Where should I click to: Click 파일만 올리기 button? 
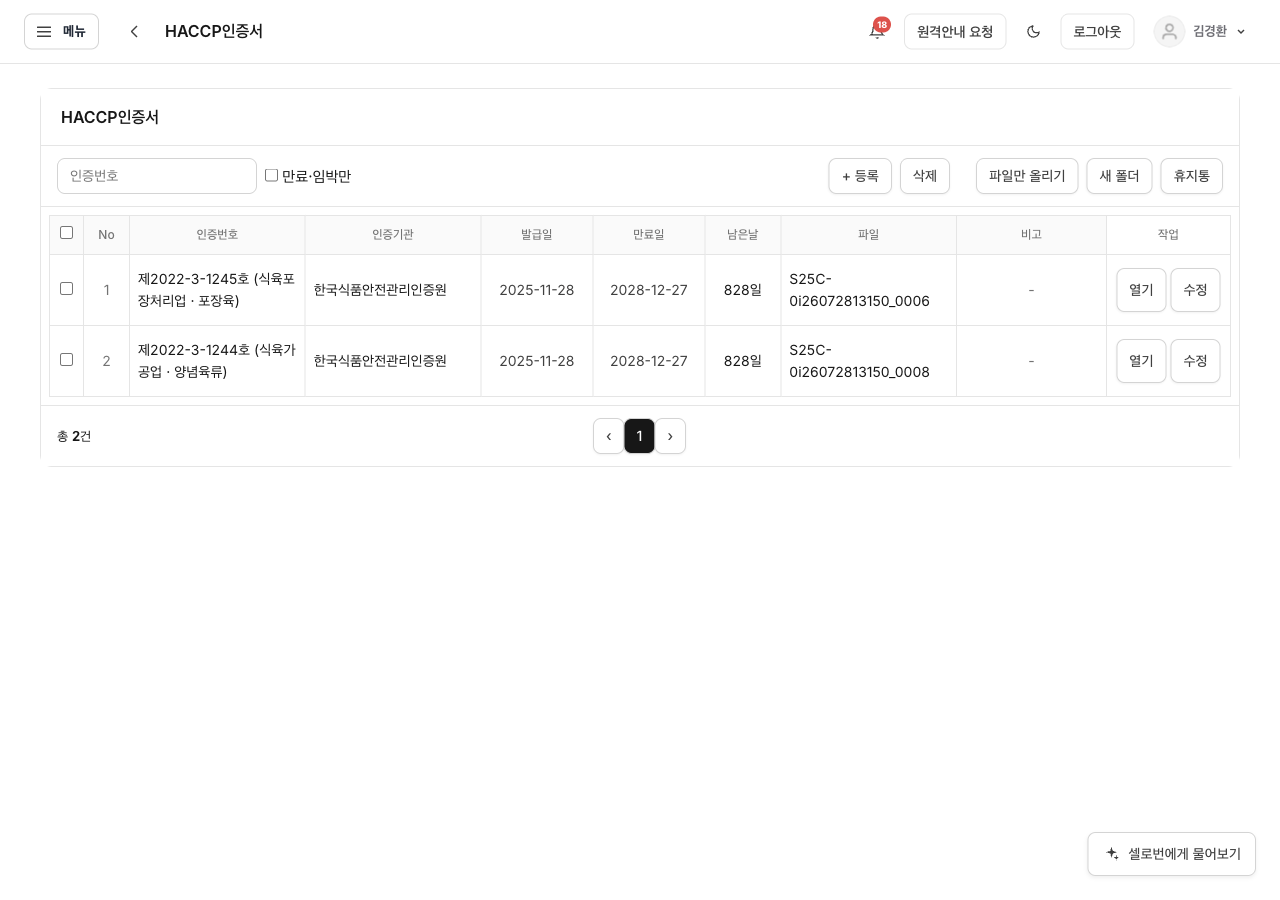tap(1027, 176)
